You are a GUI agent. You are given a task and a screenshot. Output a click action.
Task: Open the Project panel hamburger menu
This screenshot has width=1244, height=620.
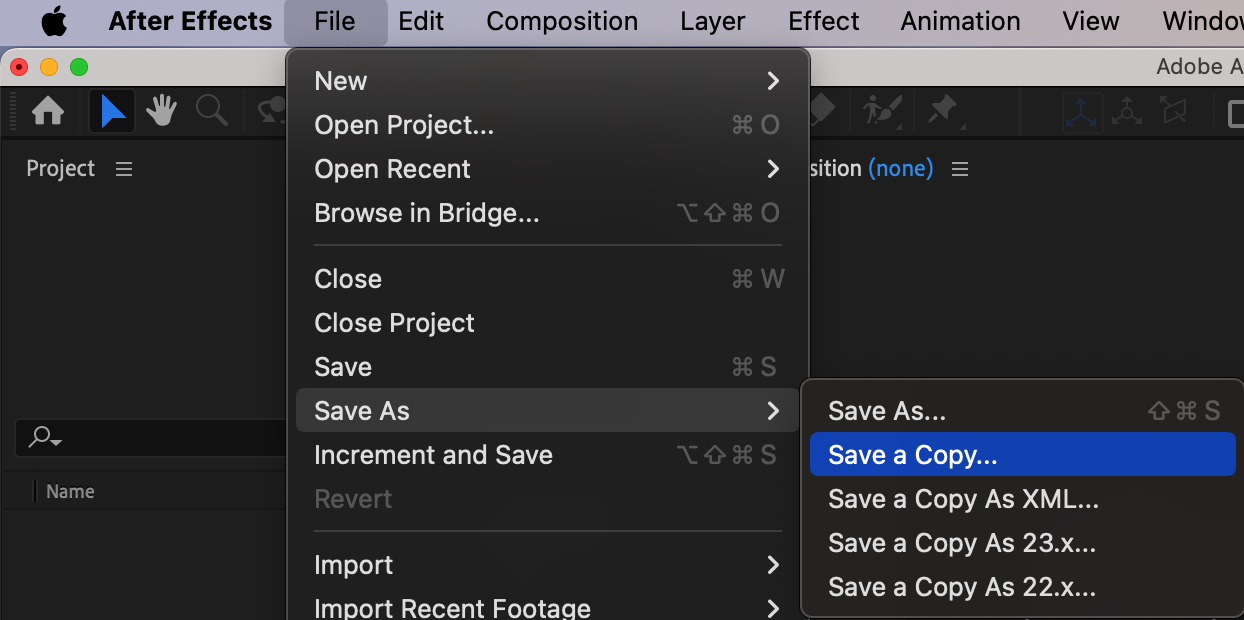[x=124, y=169]
